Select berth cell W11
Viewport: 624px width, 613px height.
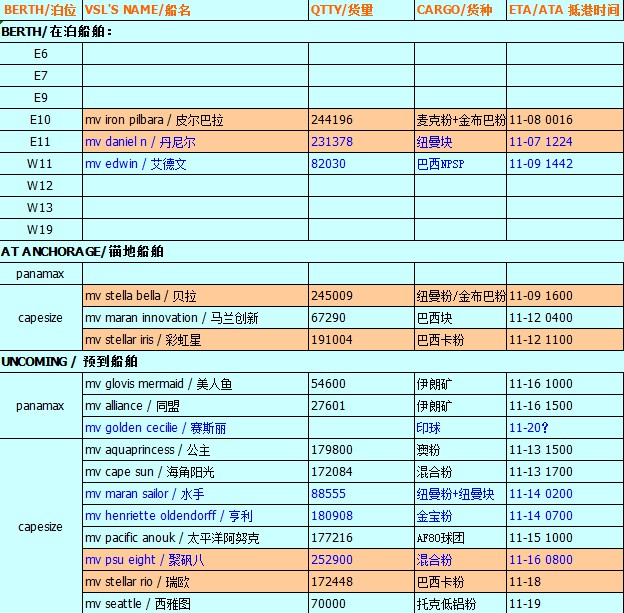[x=41, y=164]
